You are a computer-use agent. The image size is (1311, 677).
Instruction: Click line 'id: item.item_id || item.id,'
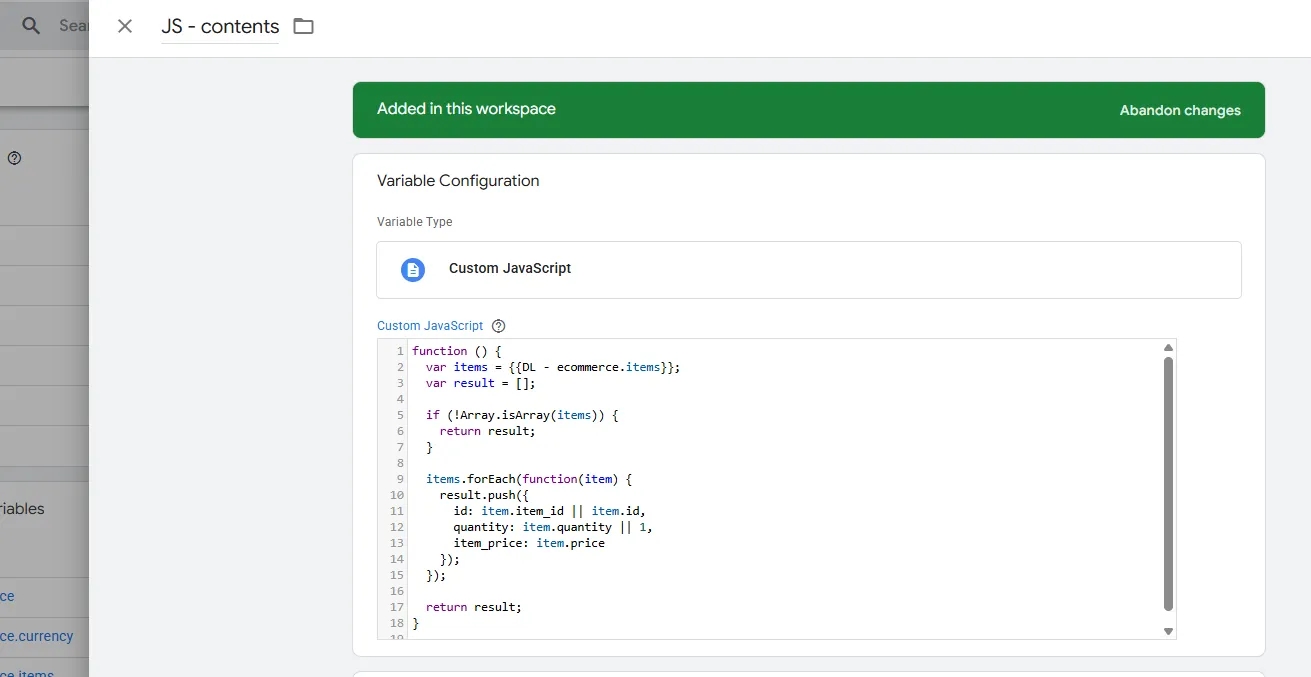point(550,511)
